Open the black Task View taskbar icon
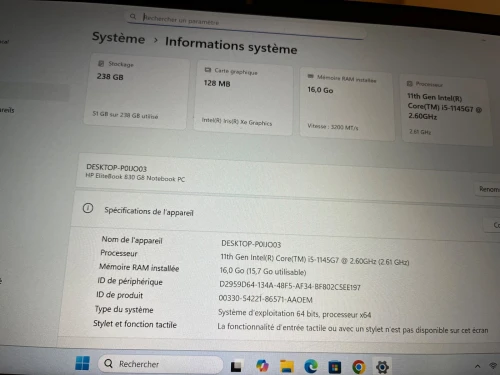The image size is (500, 375). click(x=236, y=367)
